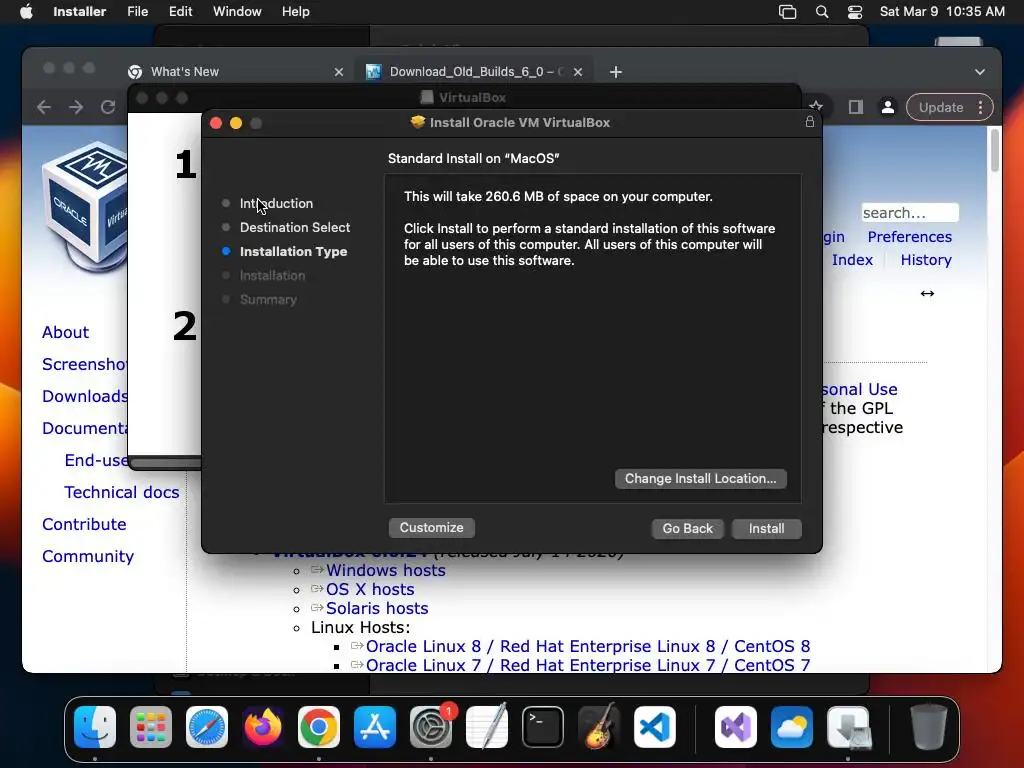Open the cloud app in the Dock
Screen dimensions: 1024x768
(x=792, y=727)
